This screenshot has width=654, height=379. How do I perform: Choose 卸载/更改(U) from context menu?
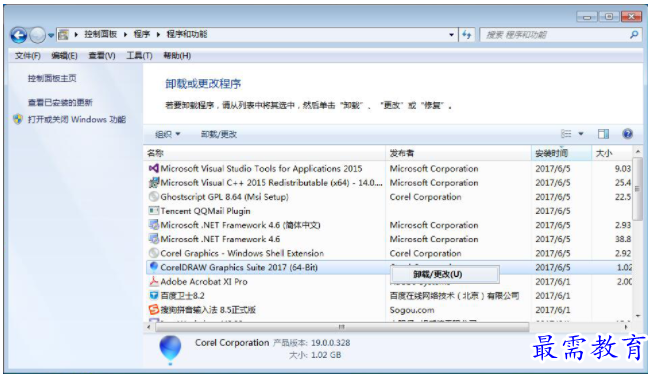pos(445,274)
